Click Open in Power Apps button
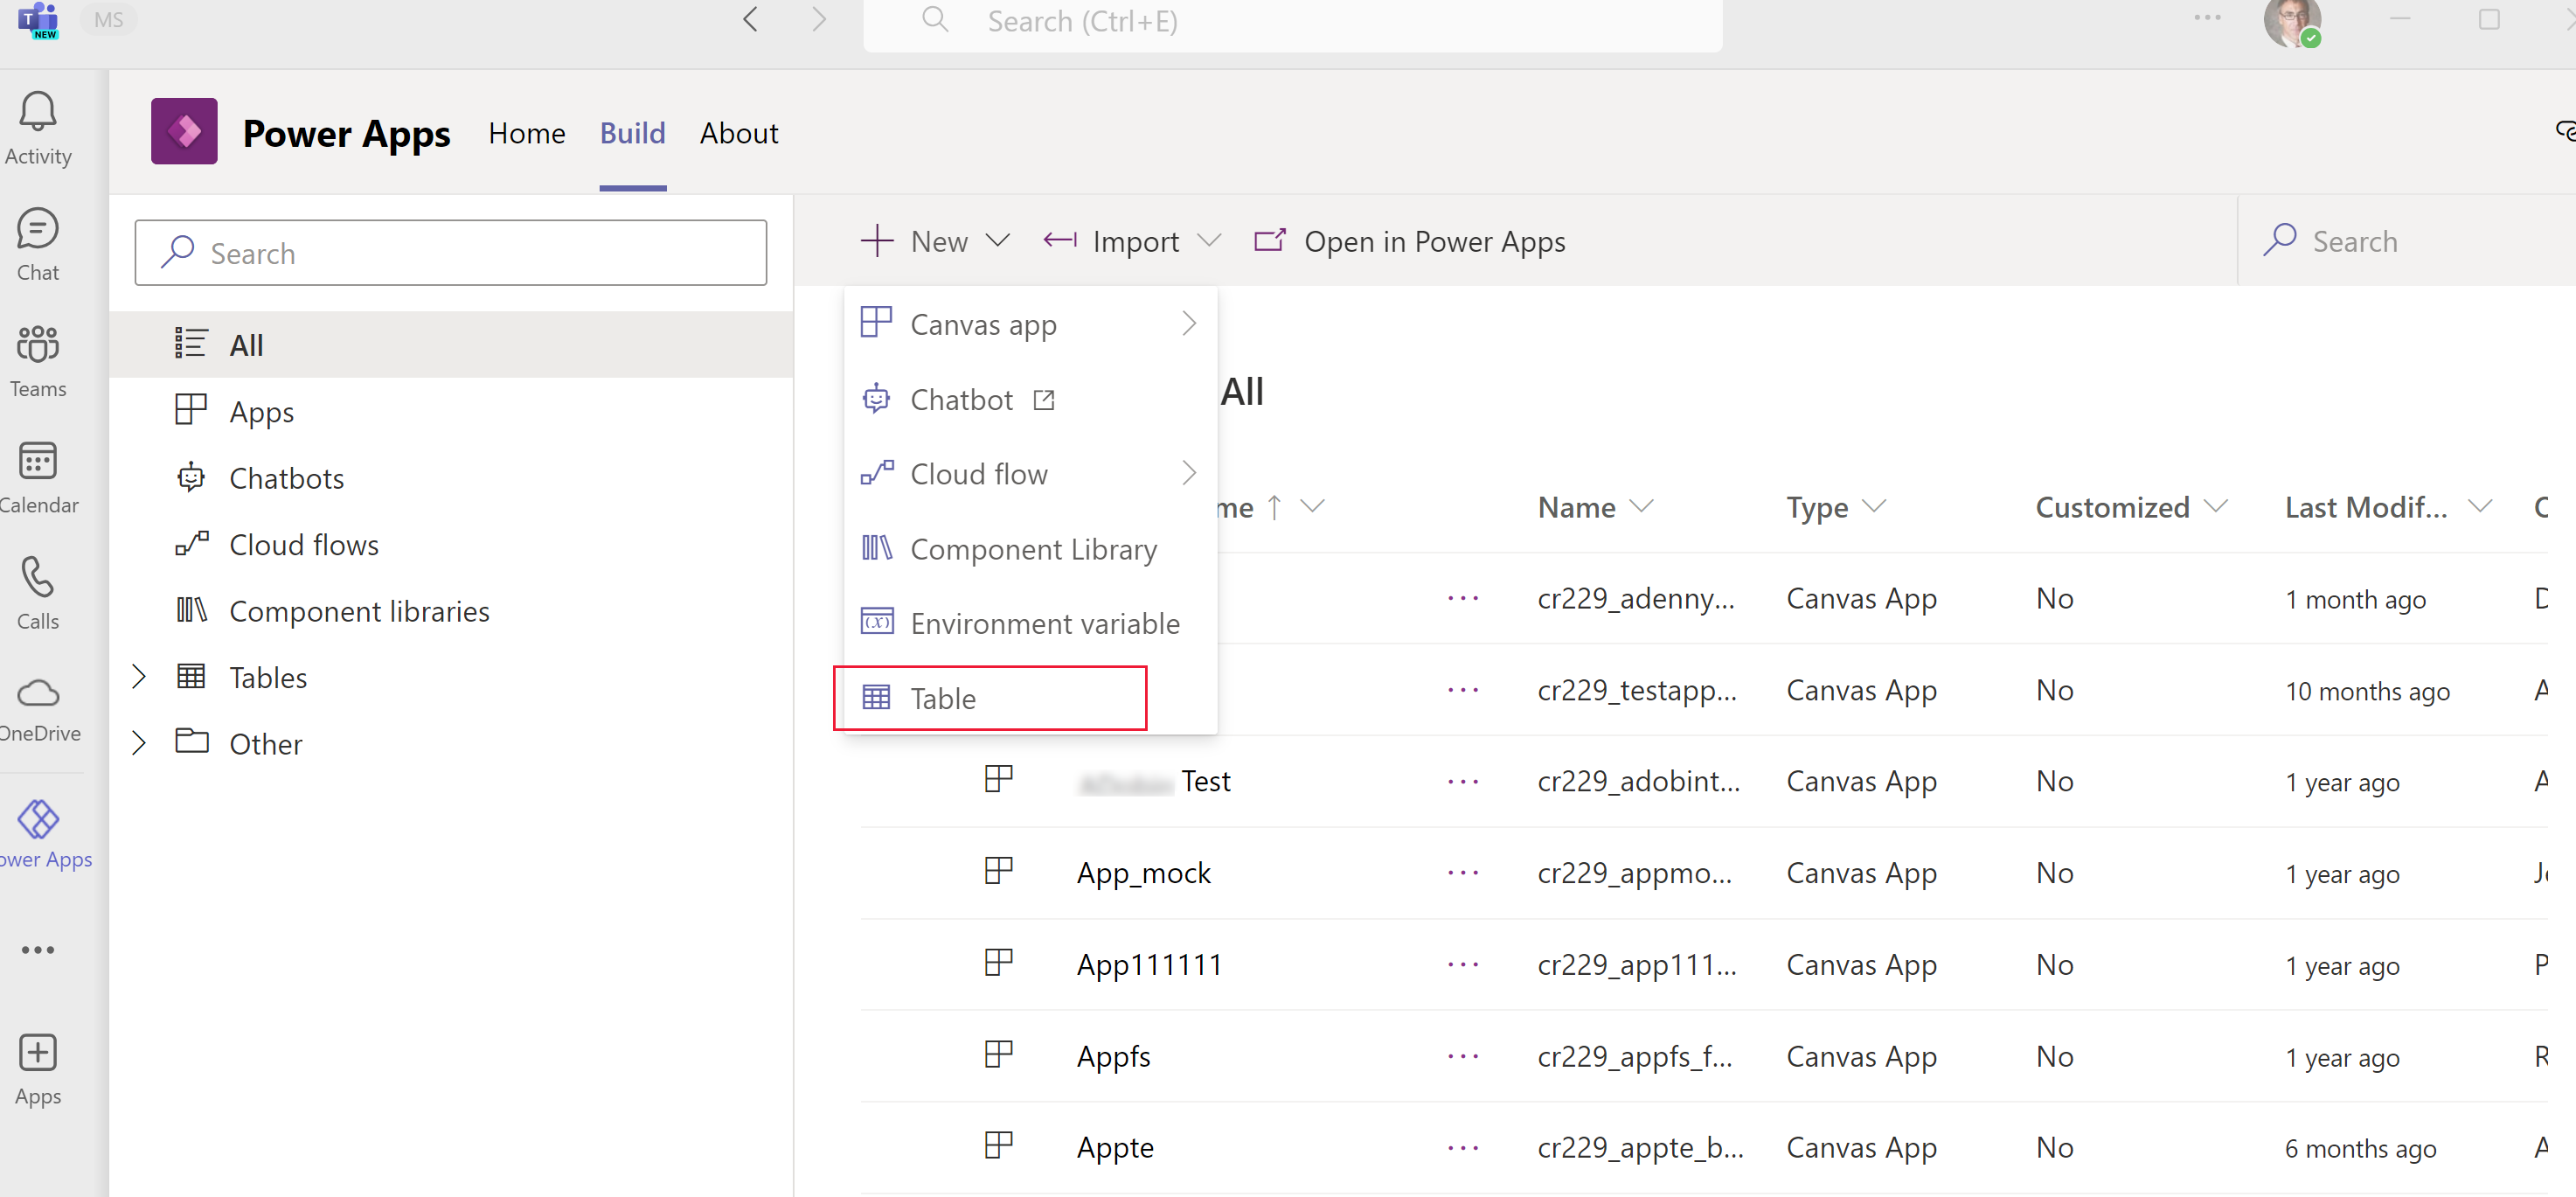Viewport: 2576px width, 1197px height. tap(1408, 240)
